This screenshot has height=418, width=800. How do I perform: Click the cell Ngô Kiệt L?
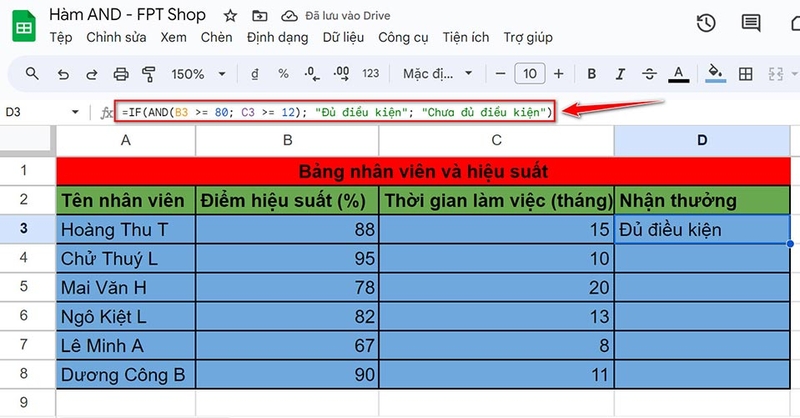pos(126,317)
